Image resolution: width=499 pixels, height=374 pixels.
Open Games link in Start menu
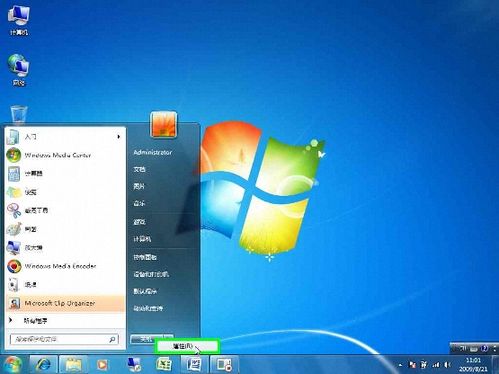139,222
